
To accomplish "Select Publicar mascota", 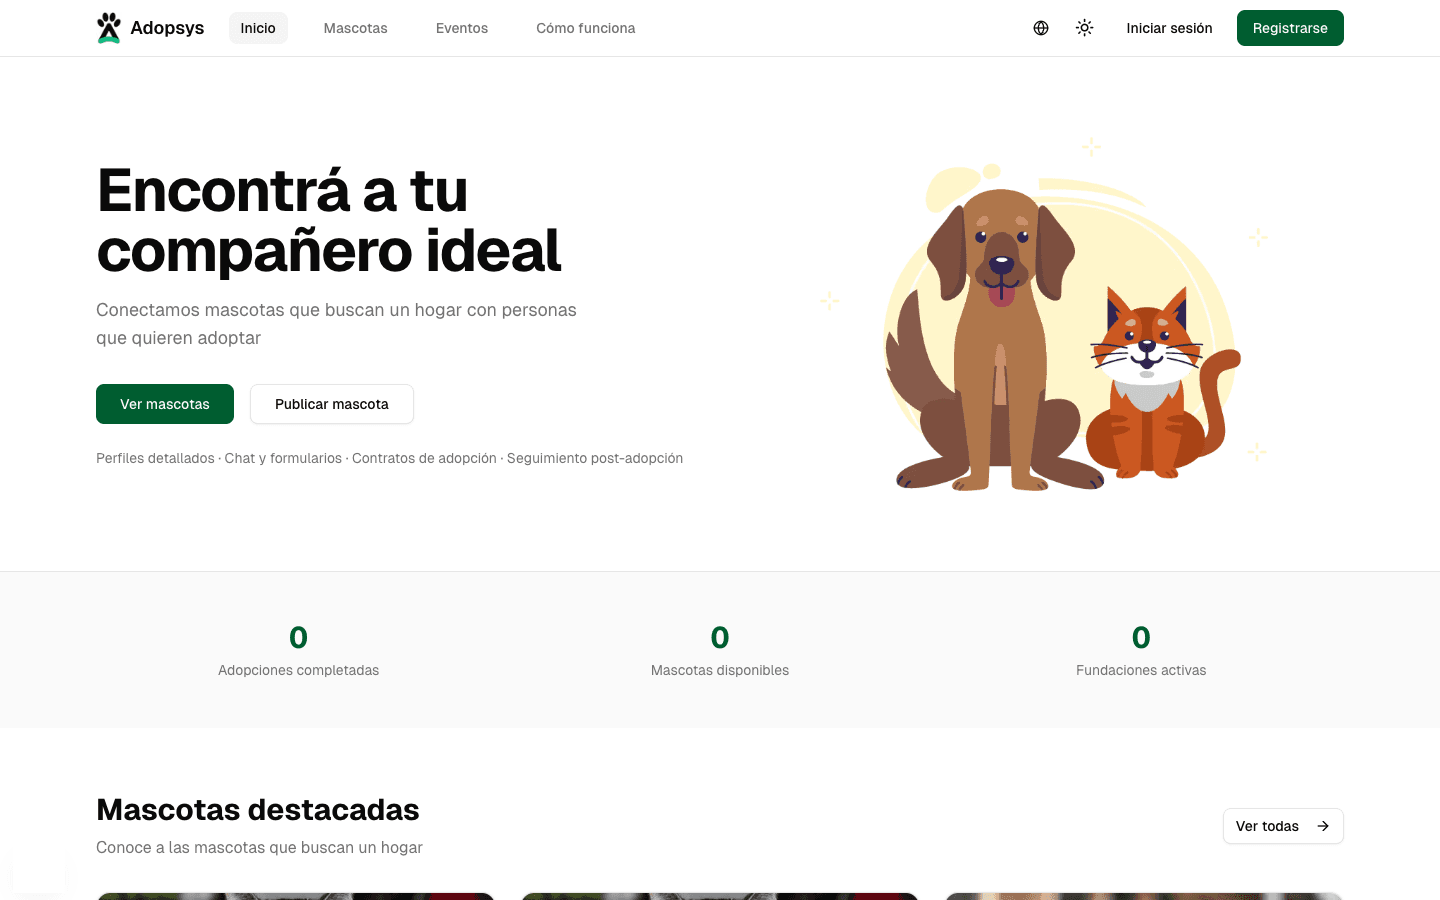I will pos(331,404).
